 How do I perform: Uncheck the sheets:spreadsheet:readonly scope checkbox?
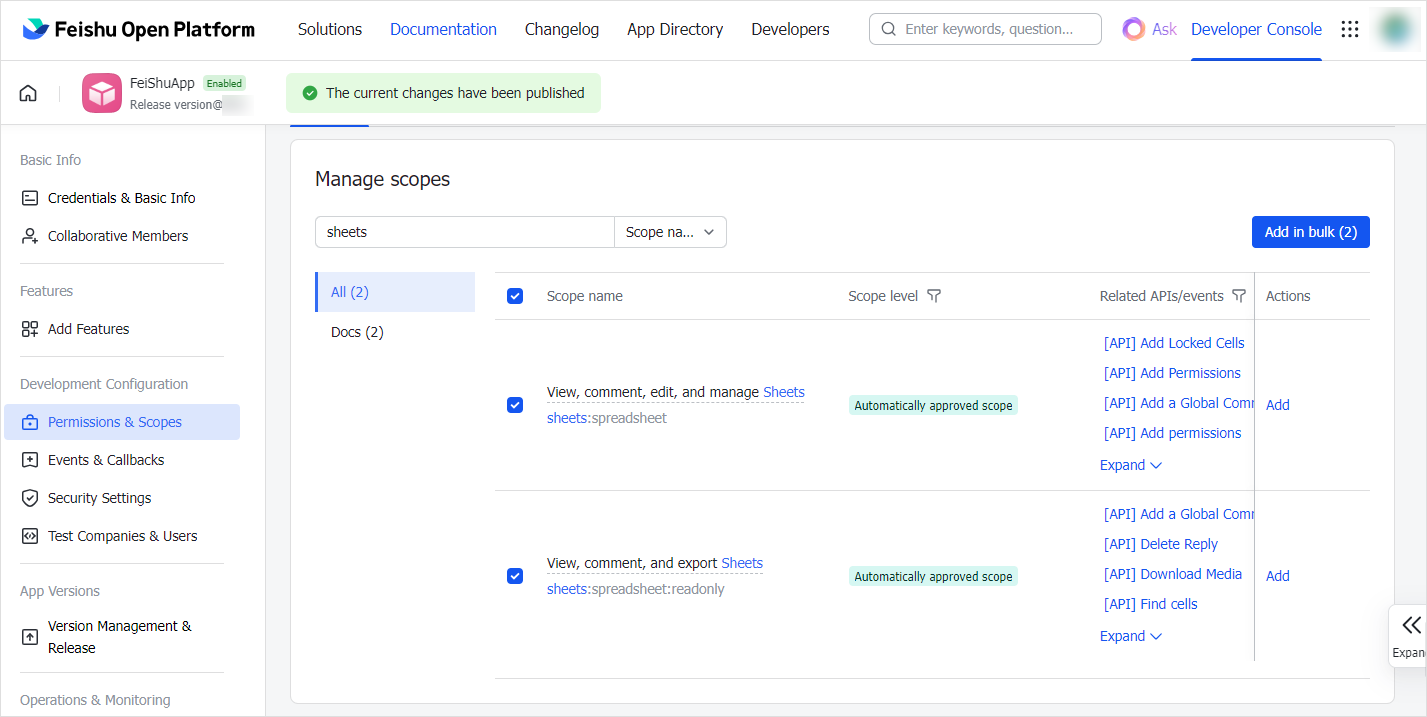tap(515, 576)
